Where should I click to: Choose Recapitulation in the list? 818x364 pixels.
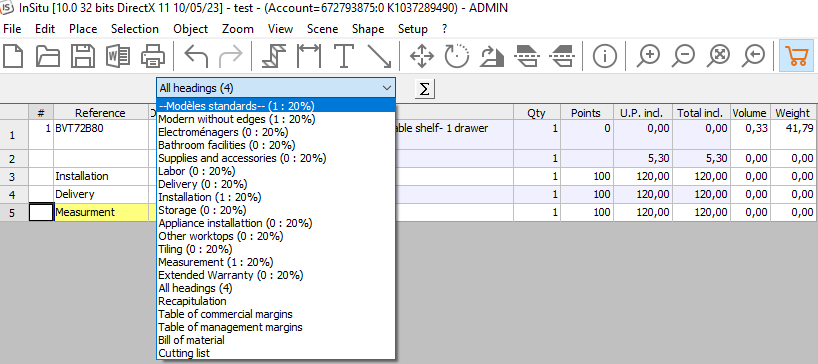(x=276, y=301)
